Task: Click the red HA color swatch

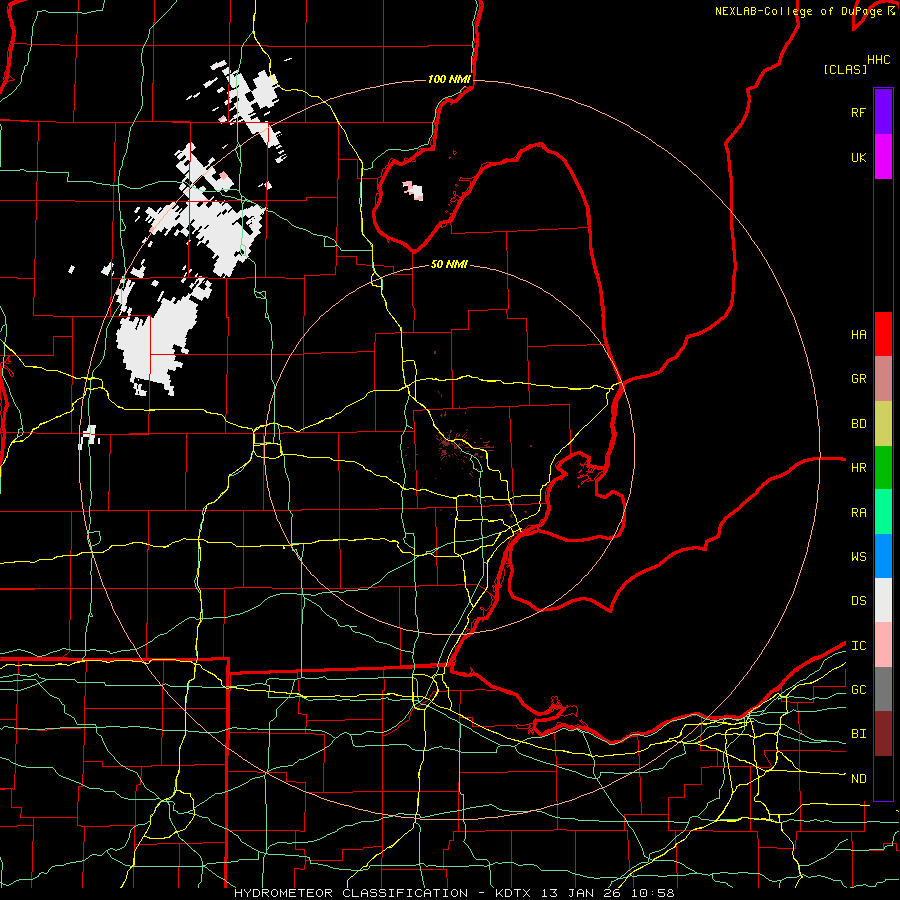Action: click(x=883, y=334)
